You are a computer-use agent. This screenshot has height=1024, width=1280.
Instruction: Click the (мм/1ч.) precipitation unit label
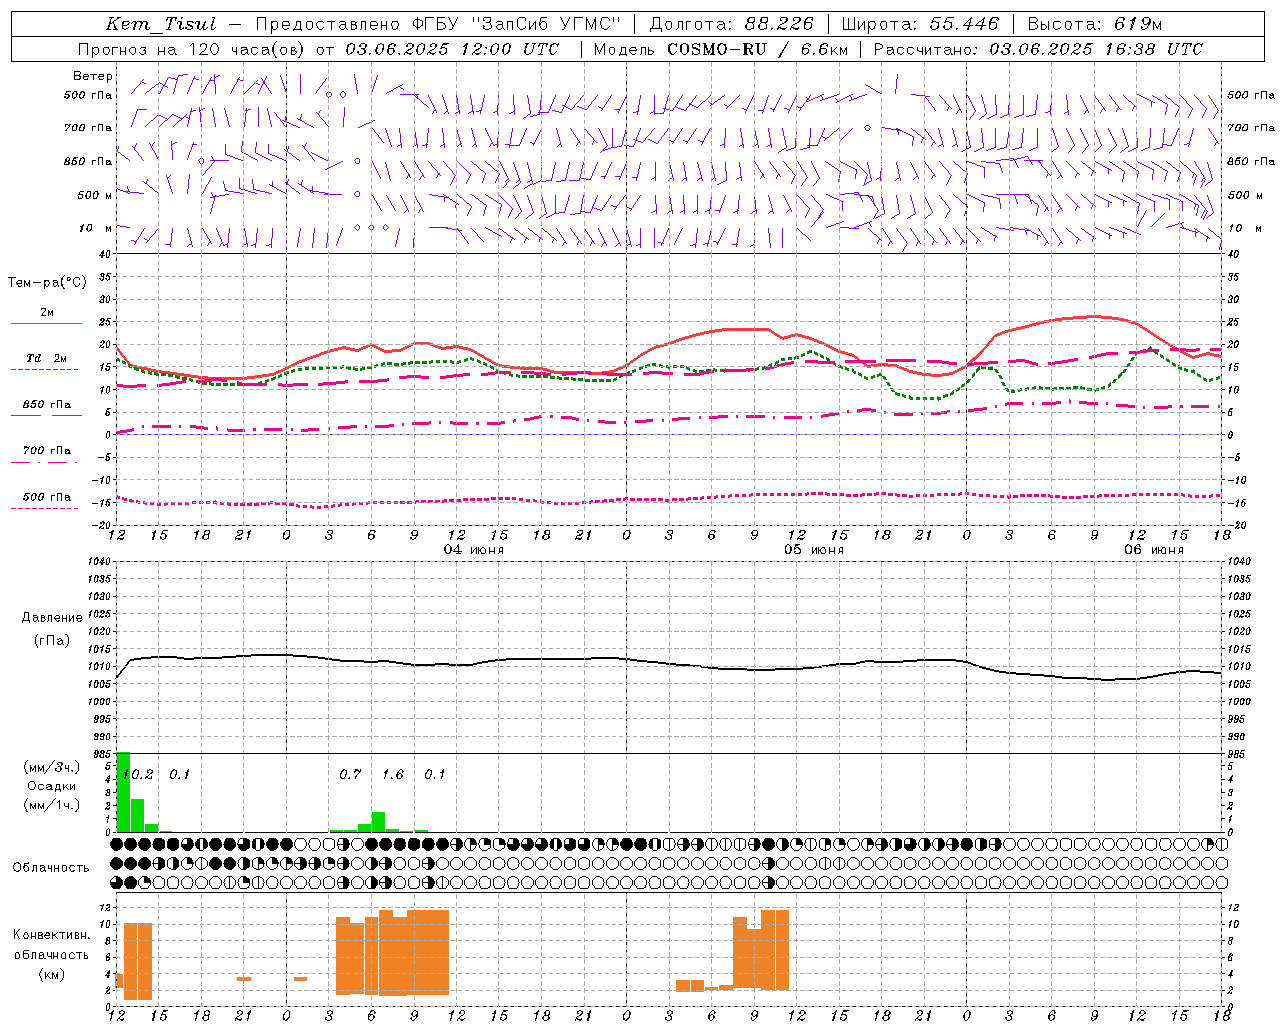(x=52, y=805)
